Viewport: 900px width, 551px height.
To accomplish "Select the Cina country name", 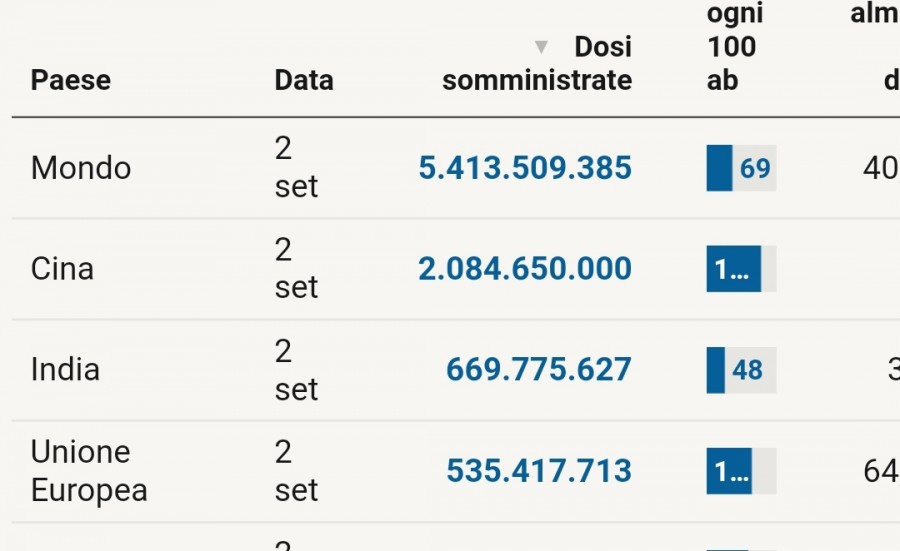I will click(62, 269).
